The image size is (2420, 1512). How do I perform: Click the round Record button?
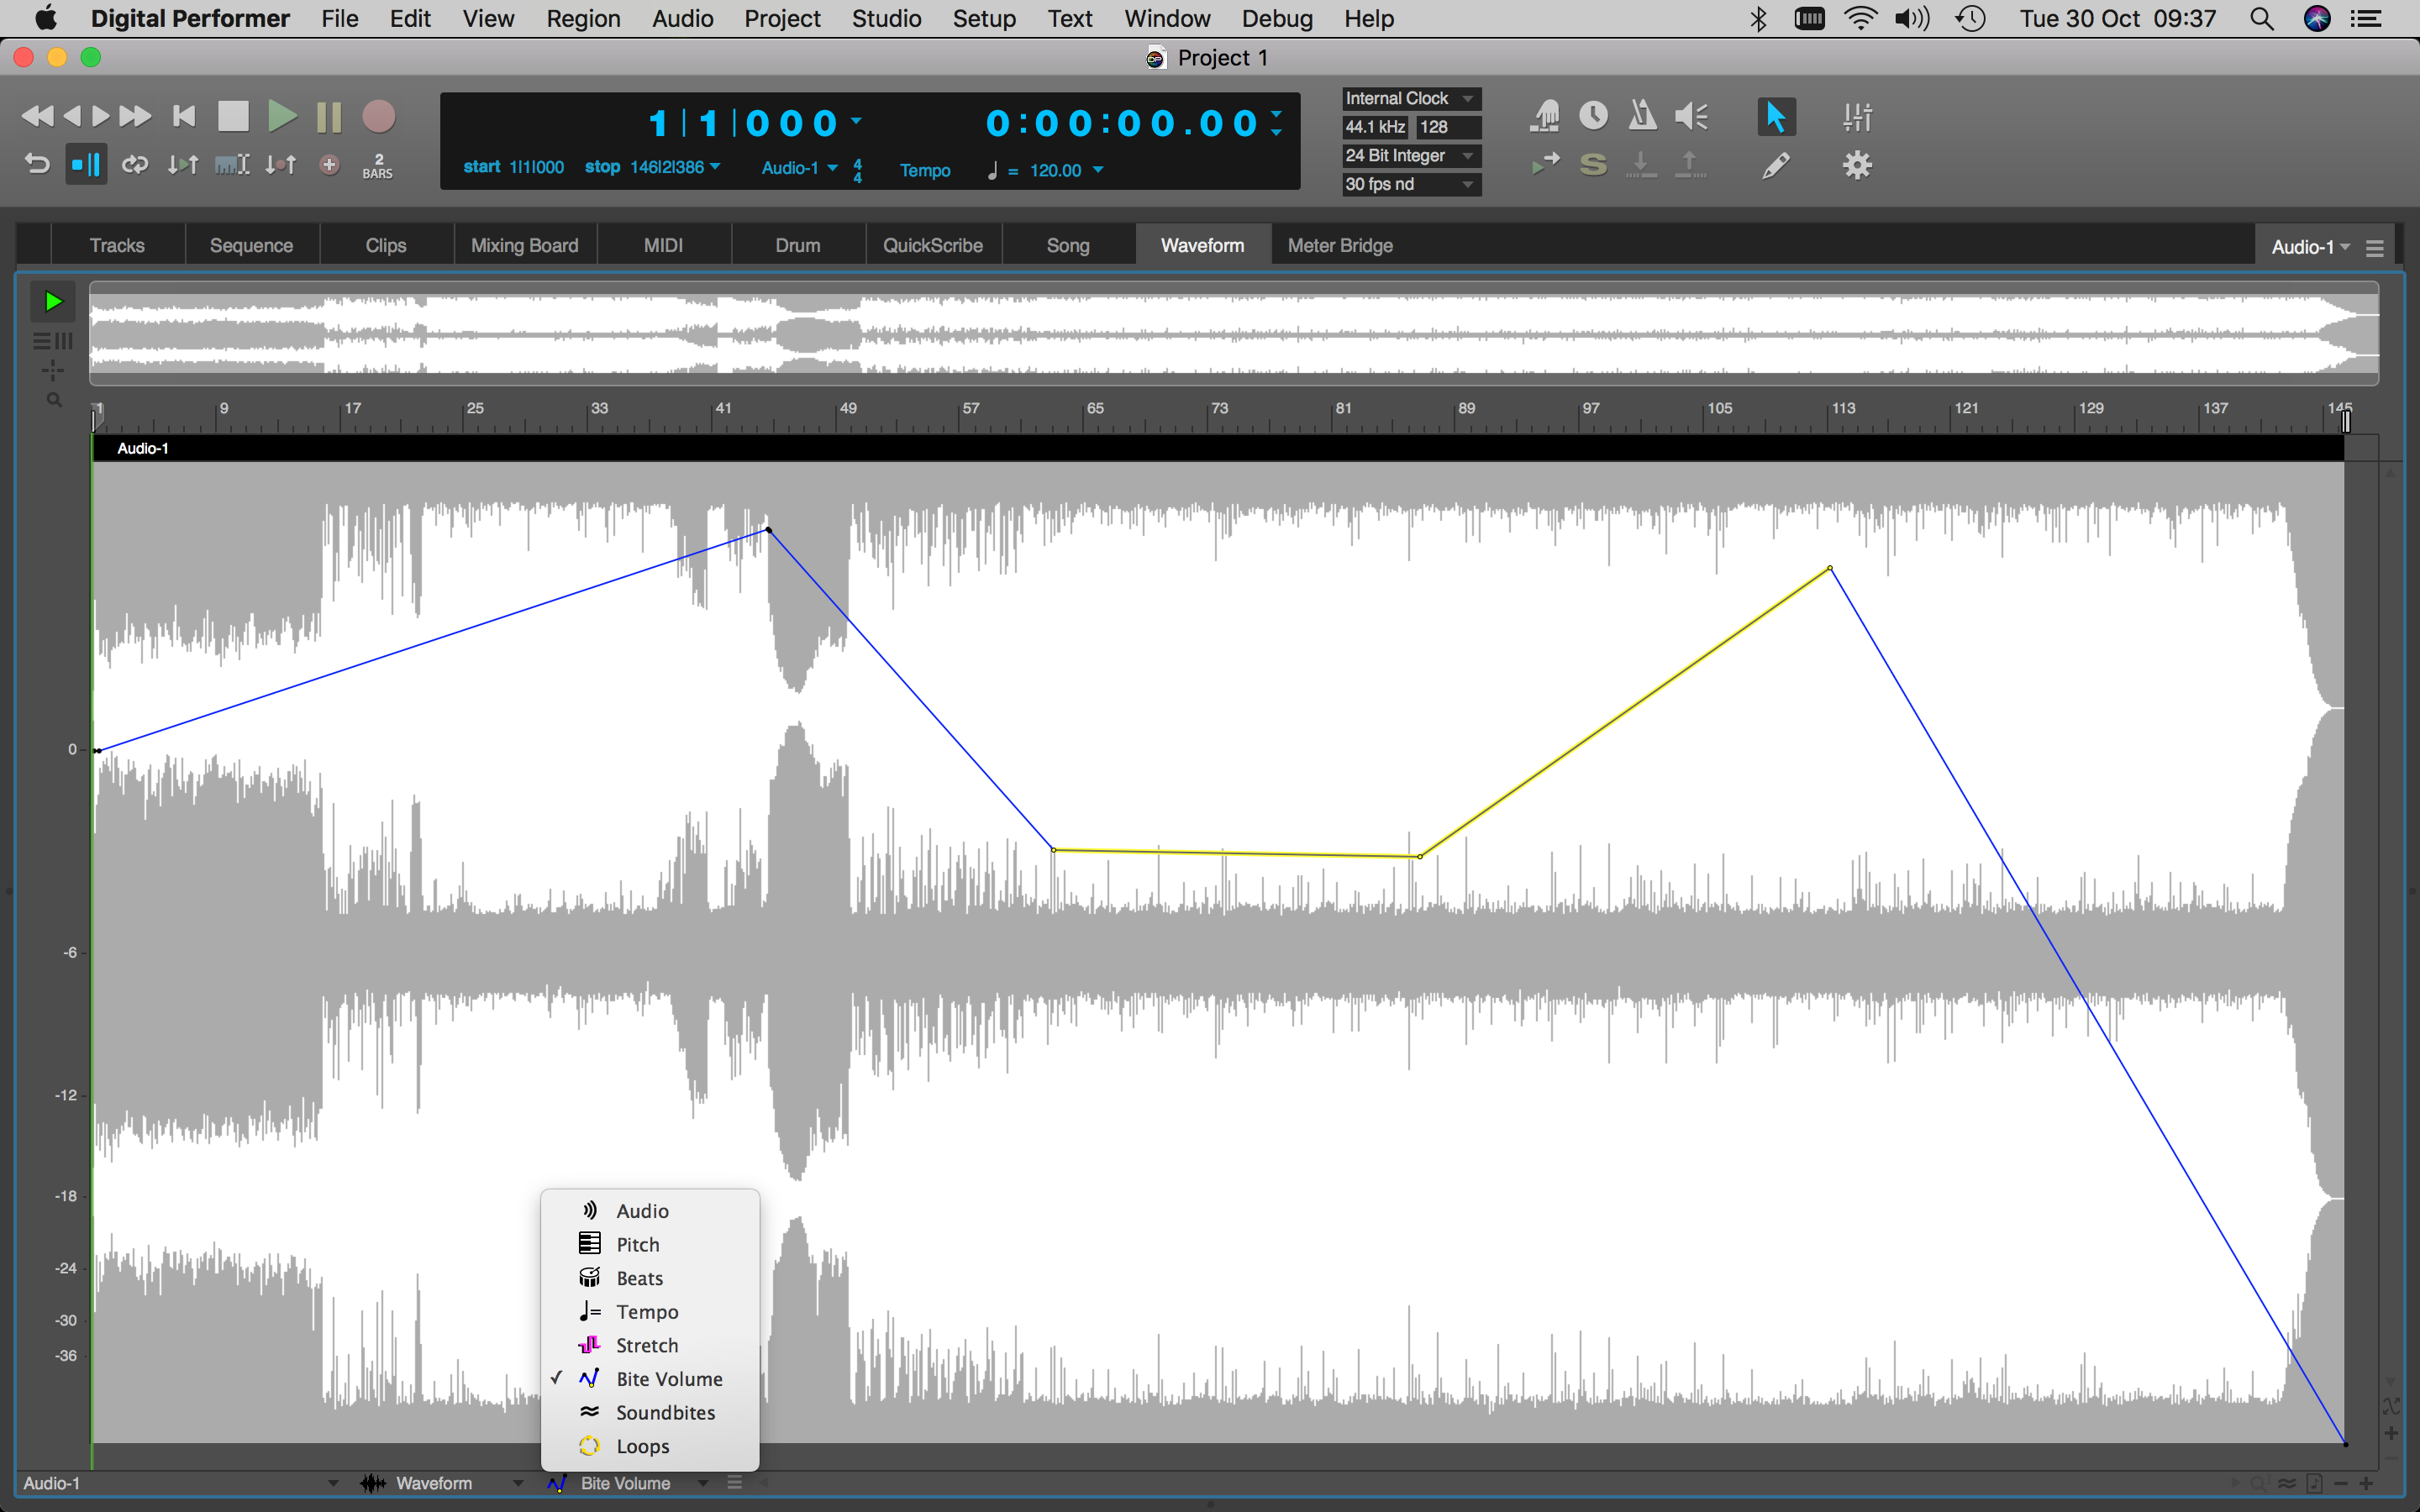click(378, 117)
